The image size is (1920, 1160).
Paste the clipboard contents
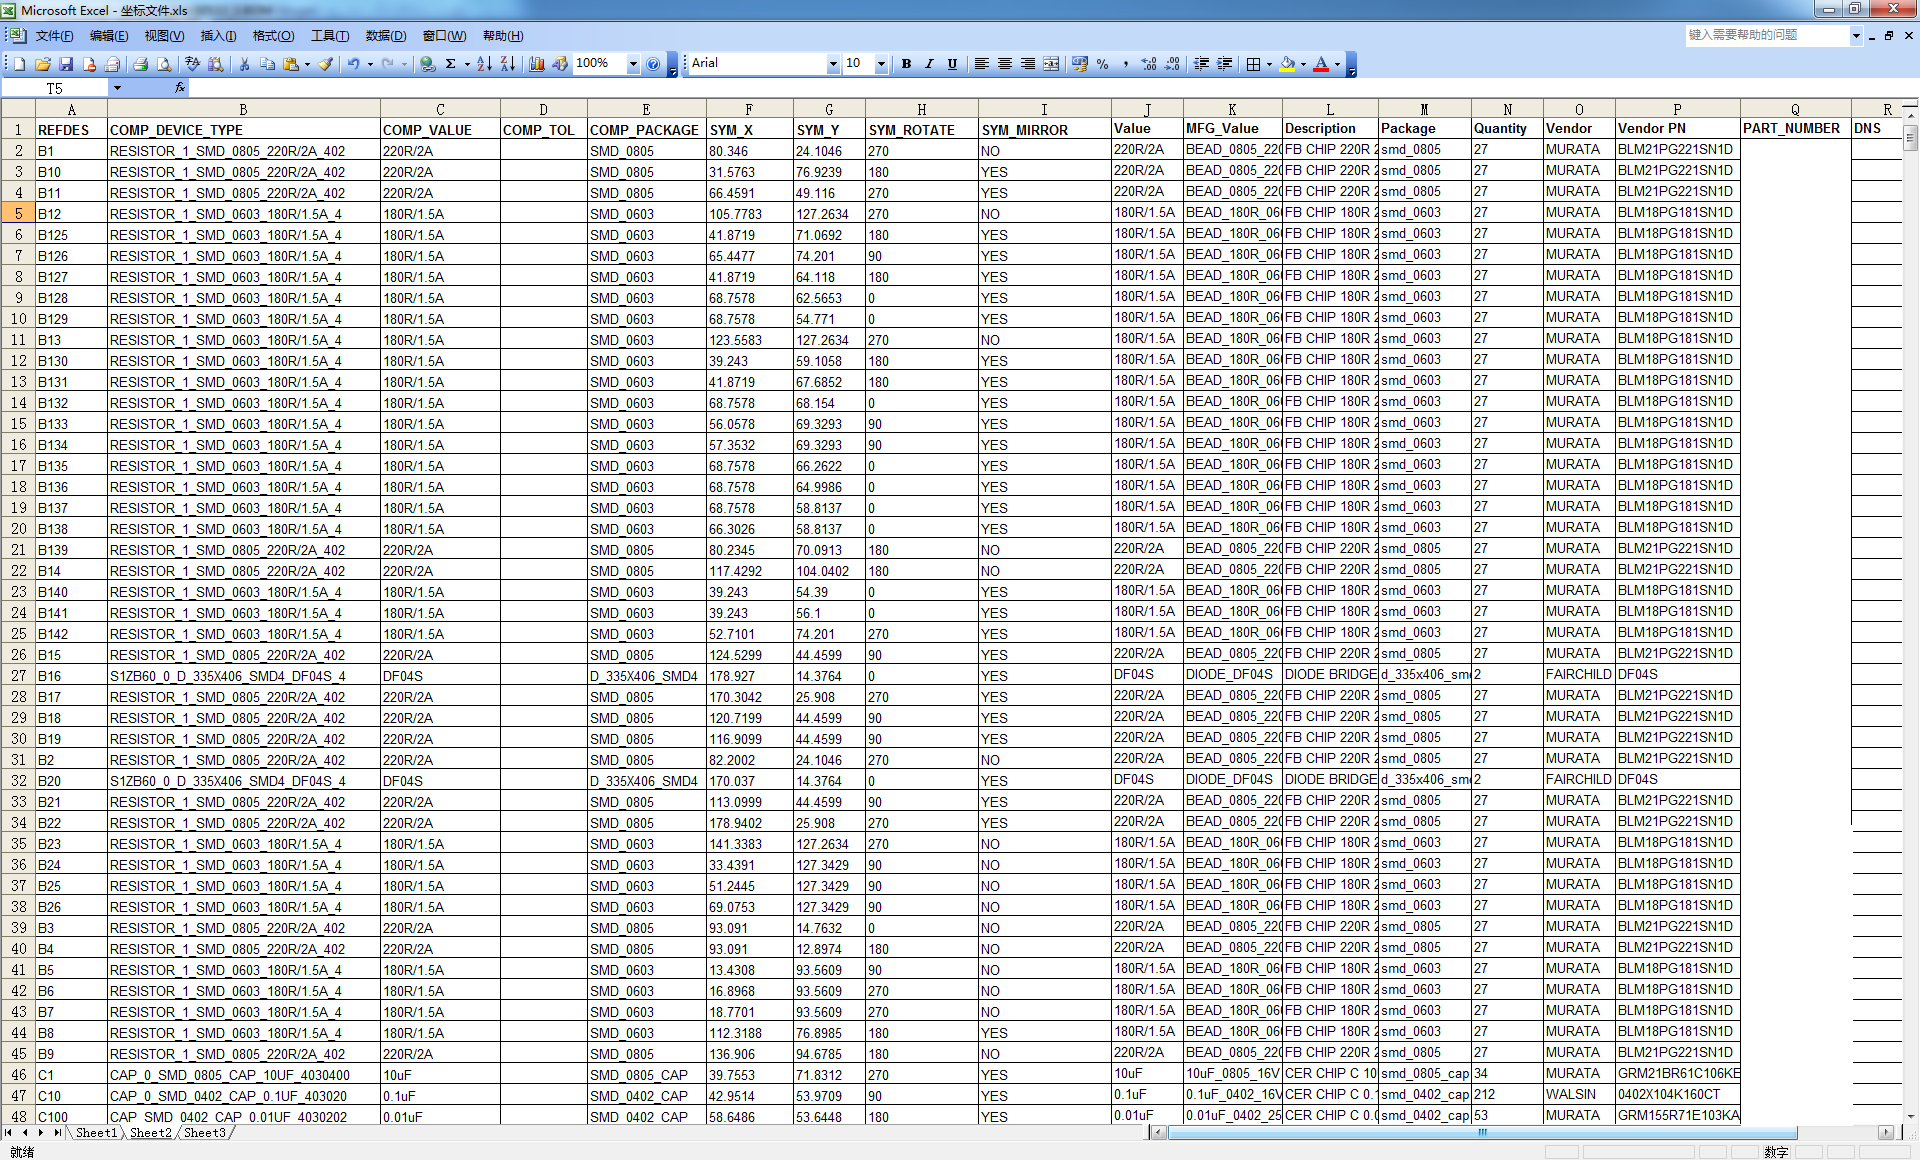[291, 64]
